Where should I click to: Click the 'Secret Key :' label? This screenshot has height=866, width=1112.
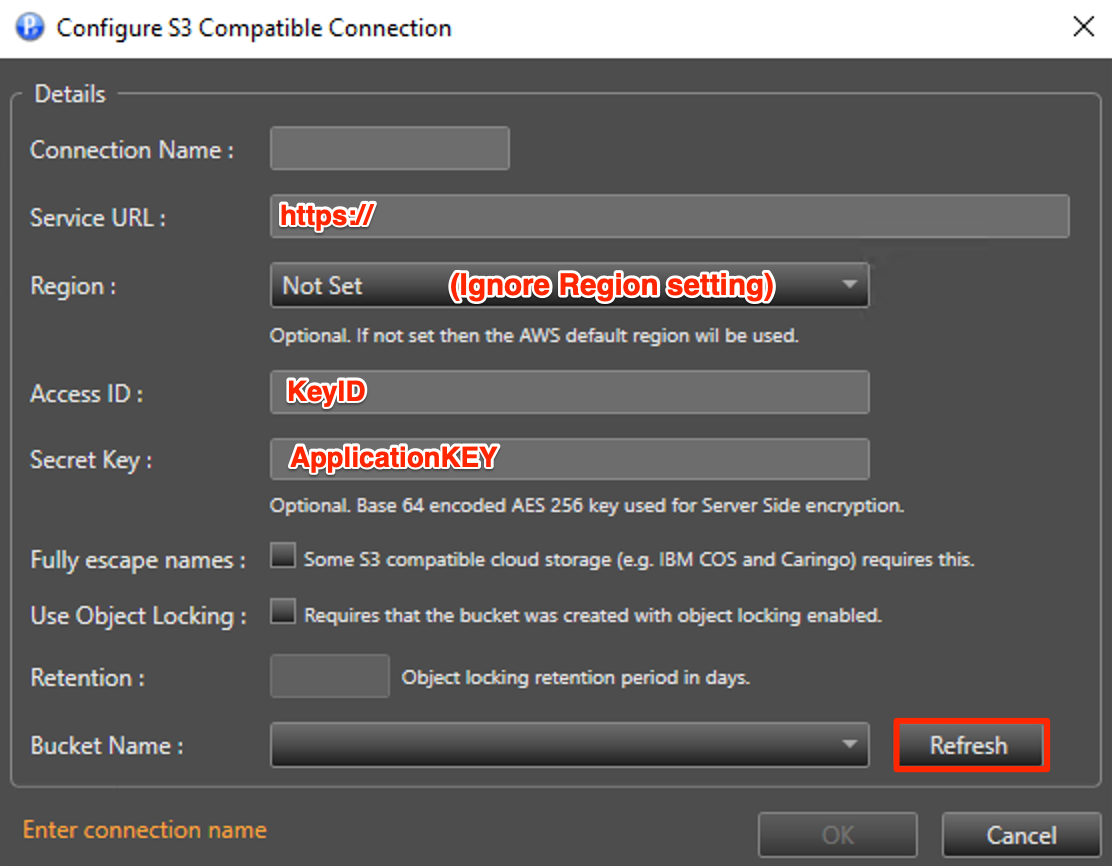[91, 460]
